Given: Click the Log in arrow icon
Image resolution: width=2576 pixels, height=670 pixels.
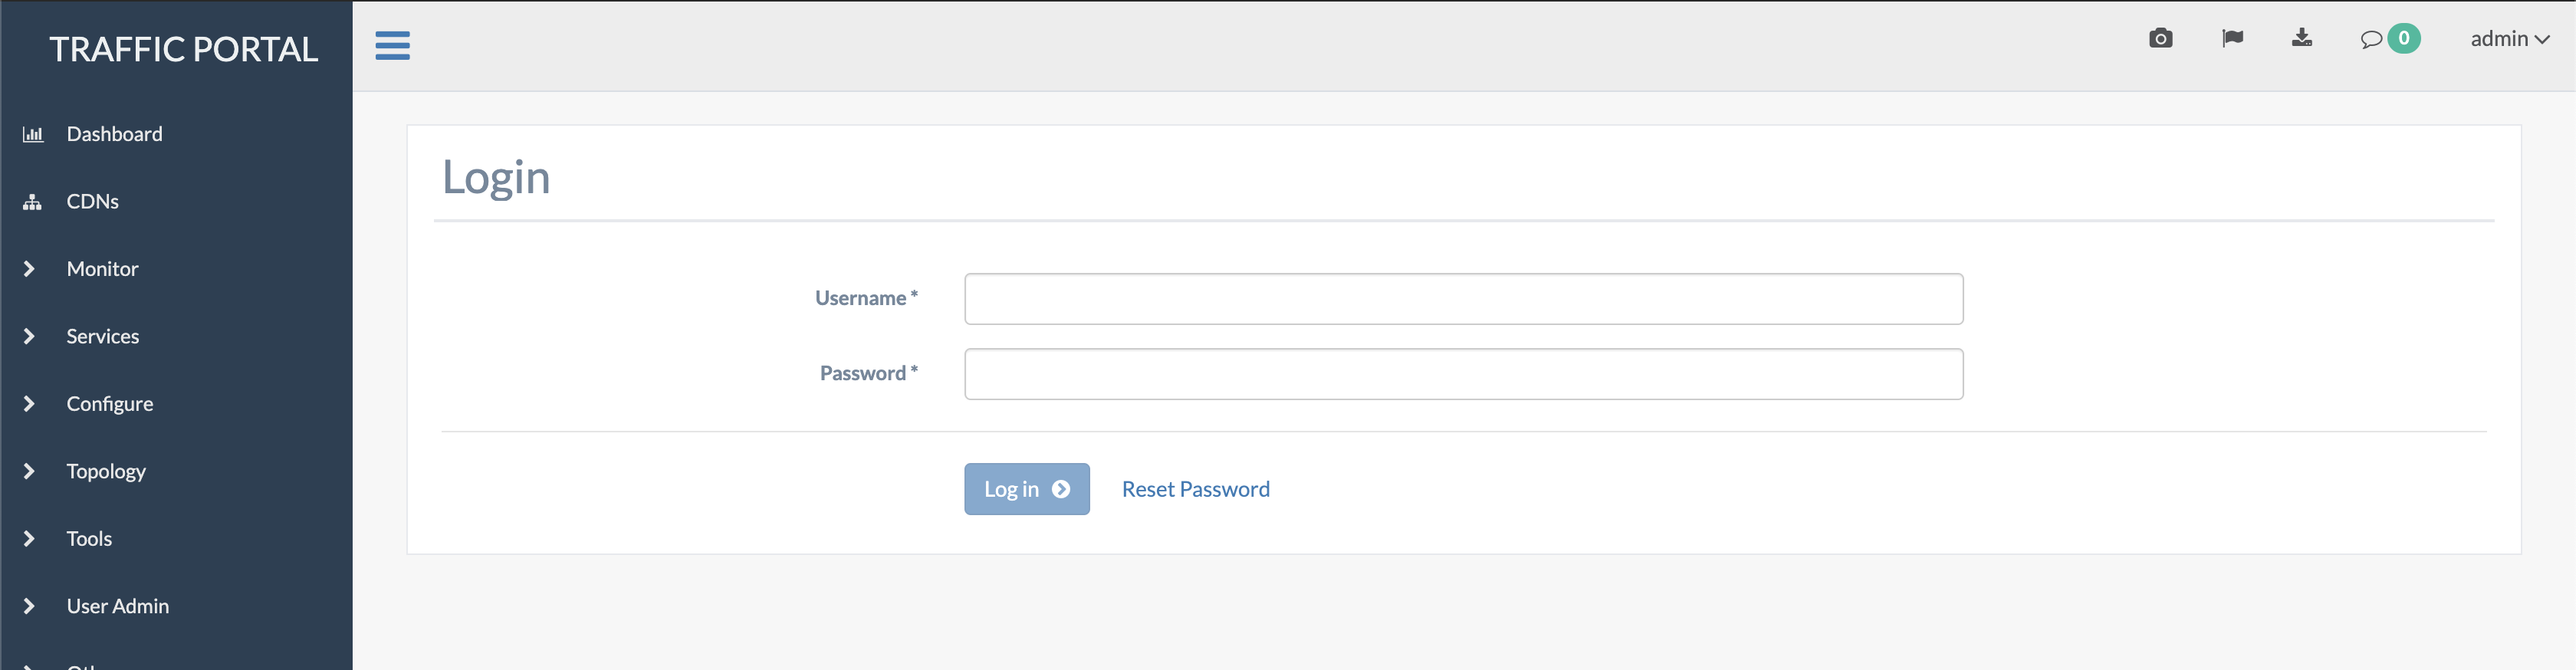Looking at the screenshot, I should (1061, 489).
